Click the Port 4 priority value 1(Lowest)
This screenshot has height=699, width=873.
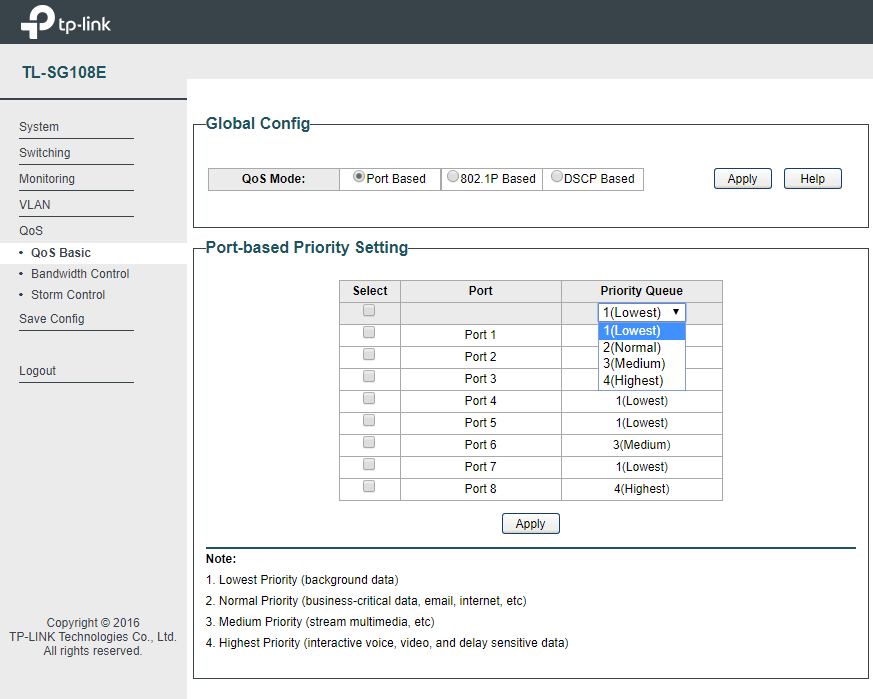pos(642,401)
